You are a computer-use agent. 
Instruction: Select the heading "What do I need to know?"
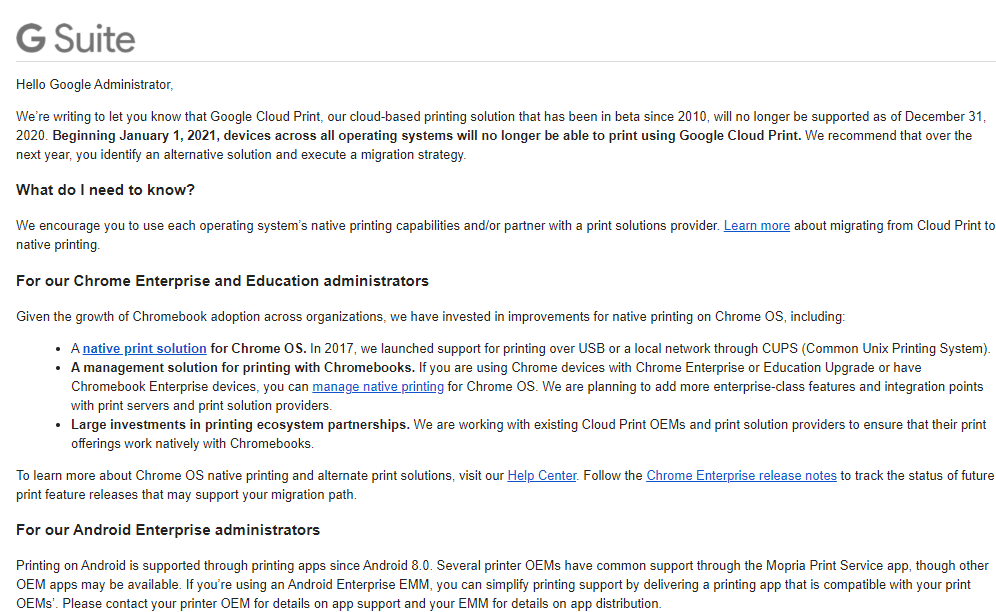(x=105, y=190)
